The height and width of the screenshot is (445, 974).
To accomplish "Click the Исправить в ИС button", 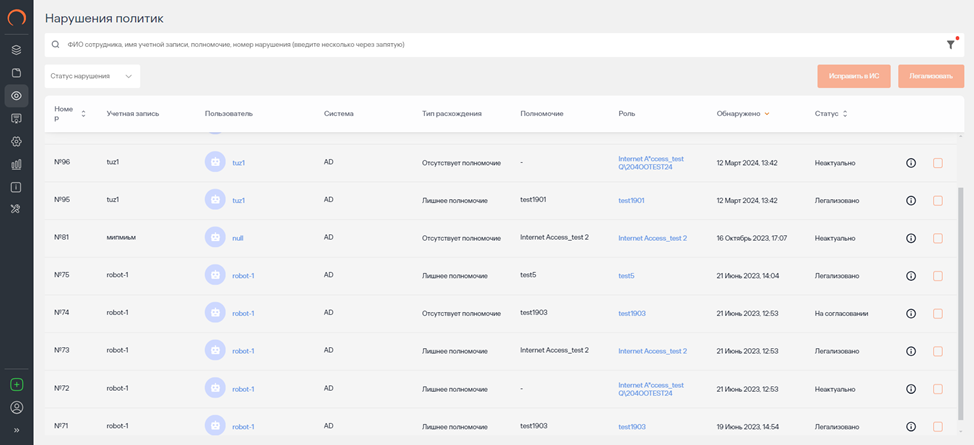I will coord(854,76).
